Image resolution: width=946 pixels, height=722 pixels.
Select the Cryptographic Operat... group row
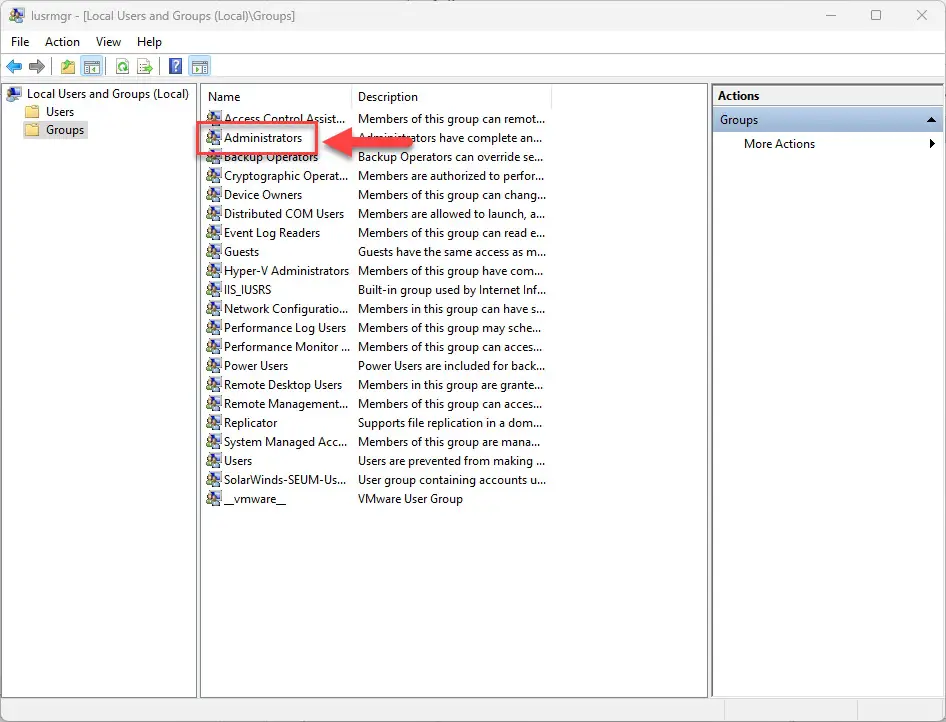[285, 176]
